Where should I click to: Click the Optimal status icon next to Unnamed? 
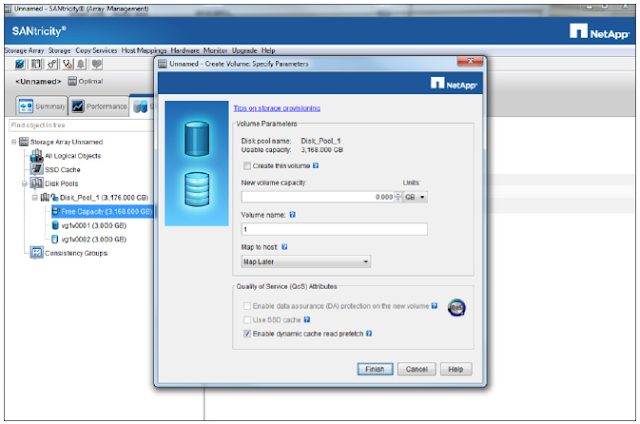point(72,81)
